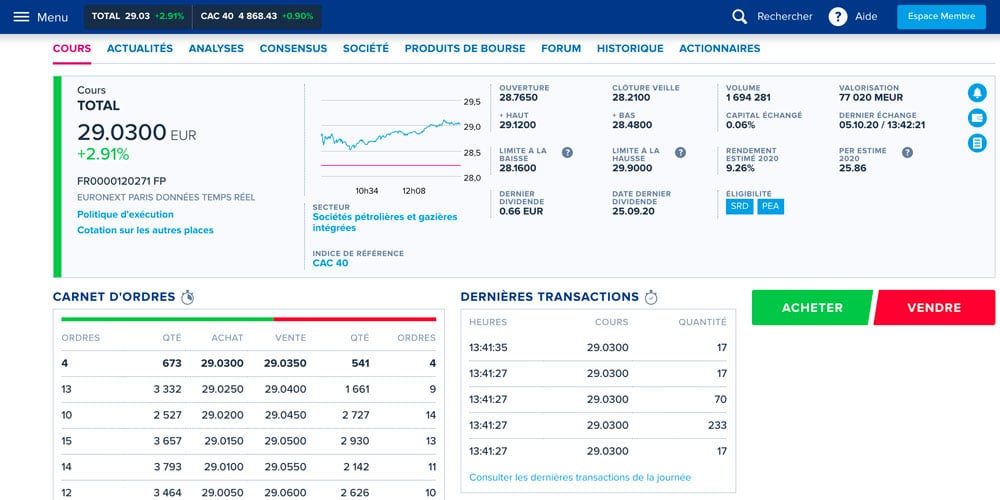Click ask price 29.0400 in order book
This screenshot has height=500, width=1000.
tap(285, 389)
